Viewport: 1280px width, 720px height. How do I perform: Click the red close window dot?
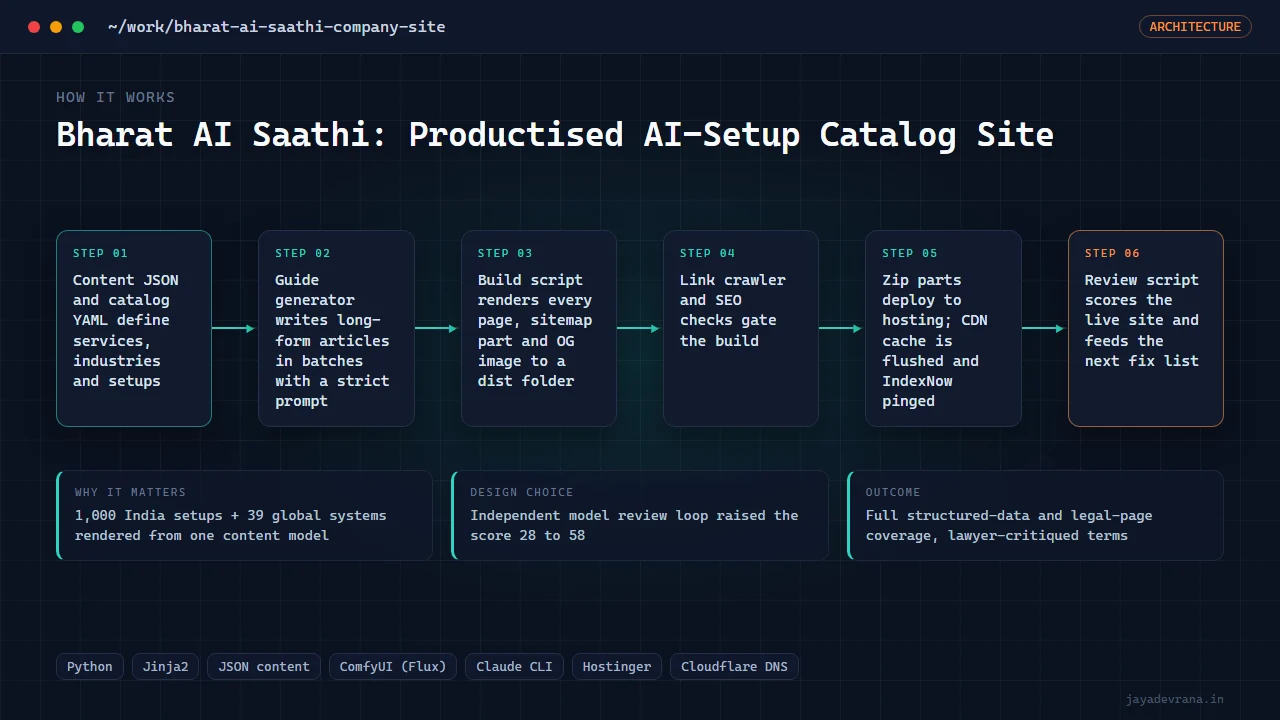pos(34,27)
